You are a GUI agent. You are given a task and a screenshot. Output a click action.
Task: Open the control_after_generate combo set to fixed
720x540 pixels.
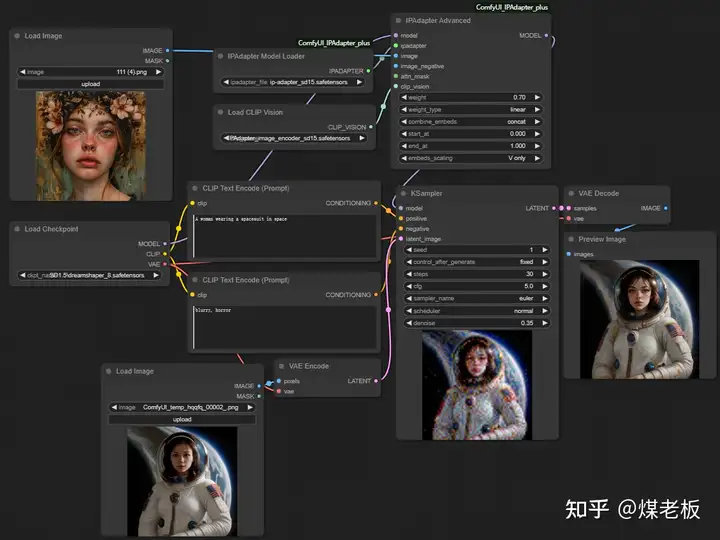[x=477, y=262]
